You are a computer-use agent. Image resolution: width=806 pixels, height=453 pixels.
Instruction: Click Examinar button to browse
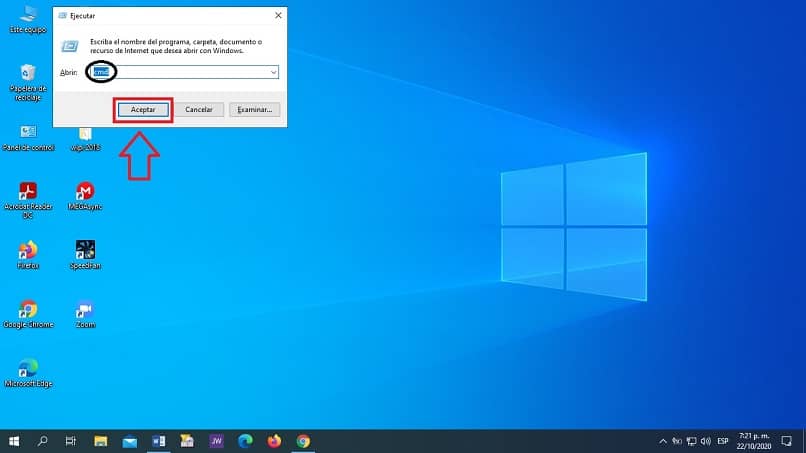tap(254, 110)
